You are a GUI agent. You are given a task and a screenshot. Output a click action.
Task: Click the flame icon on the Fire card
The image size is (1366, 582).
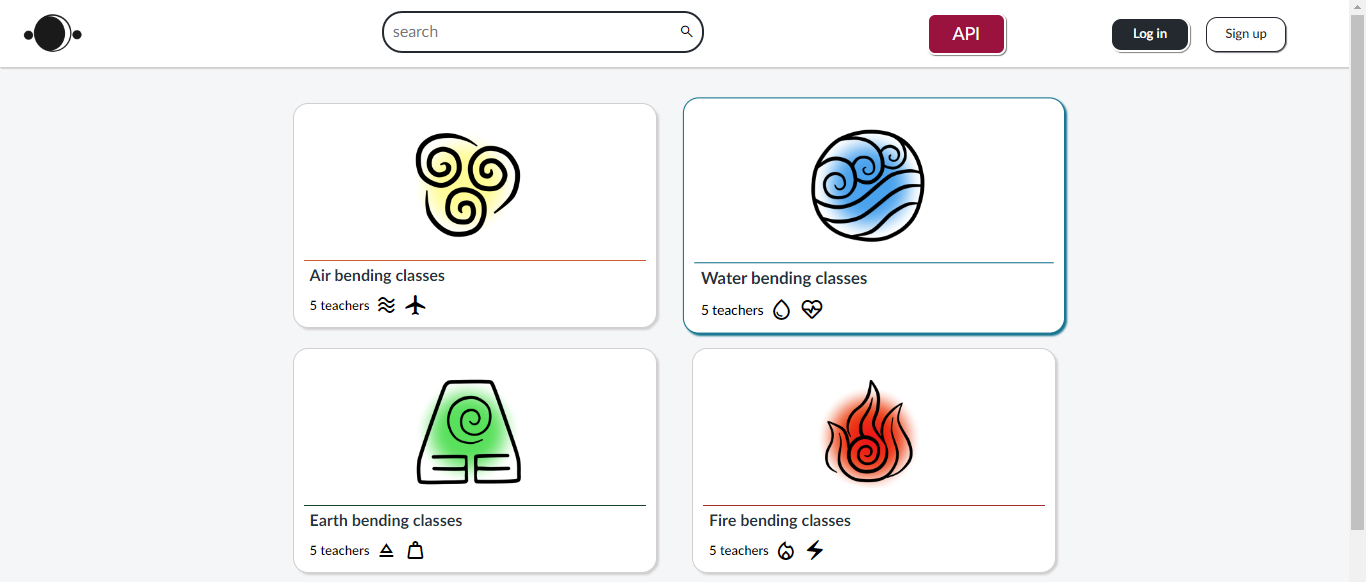click(786, 550)
